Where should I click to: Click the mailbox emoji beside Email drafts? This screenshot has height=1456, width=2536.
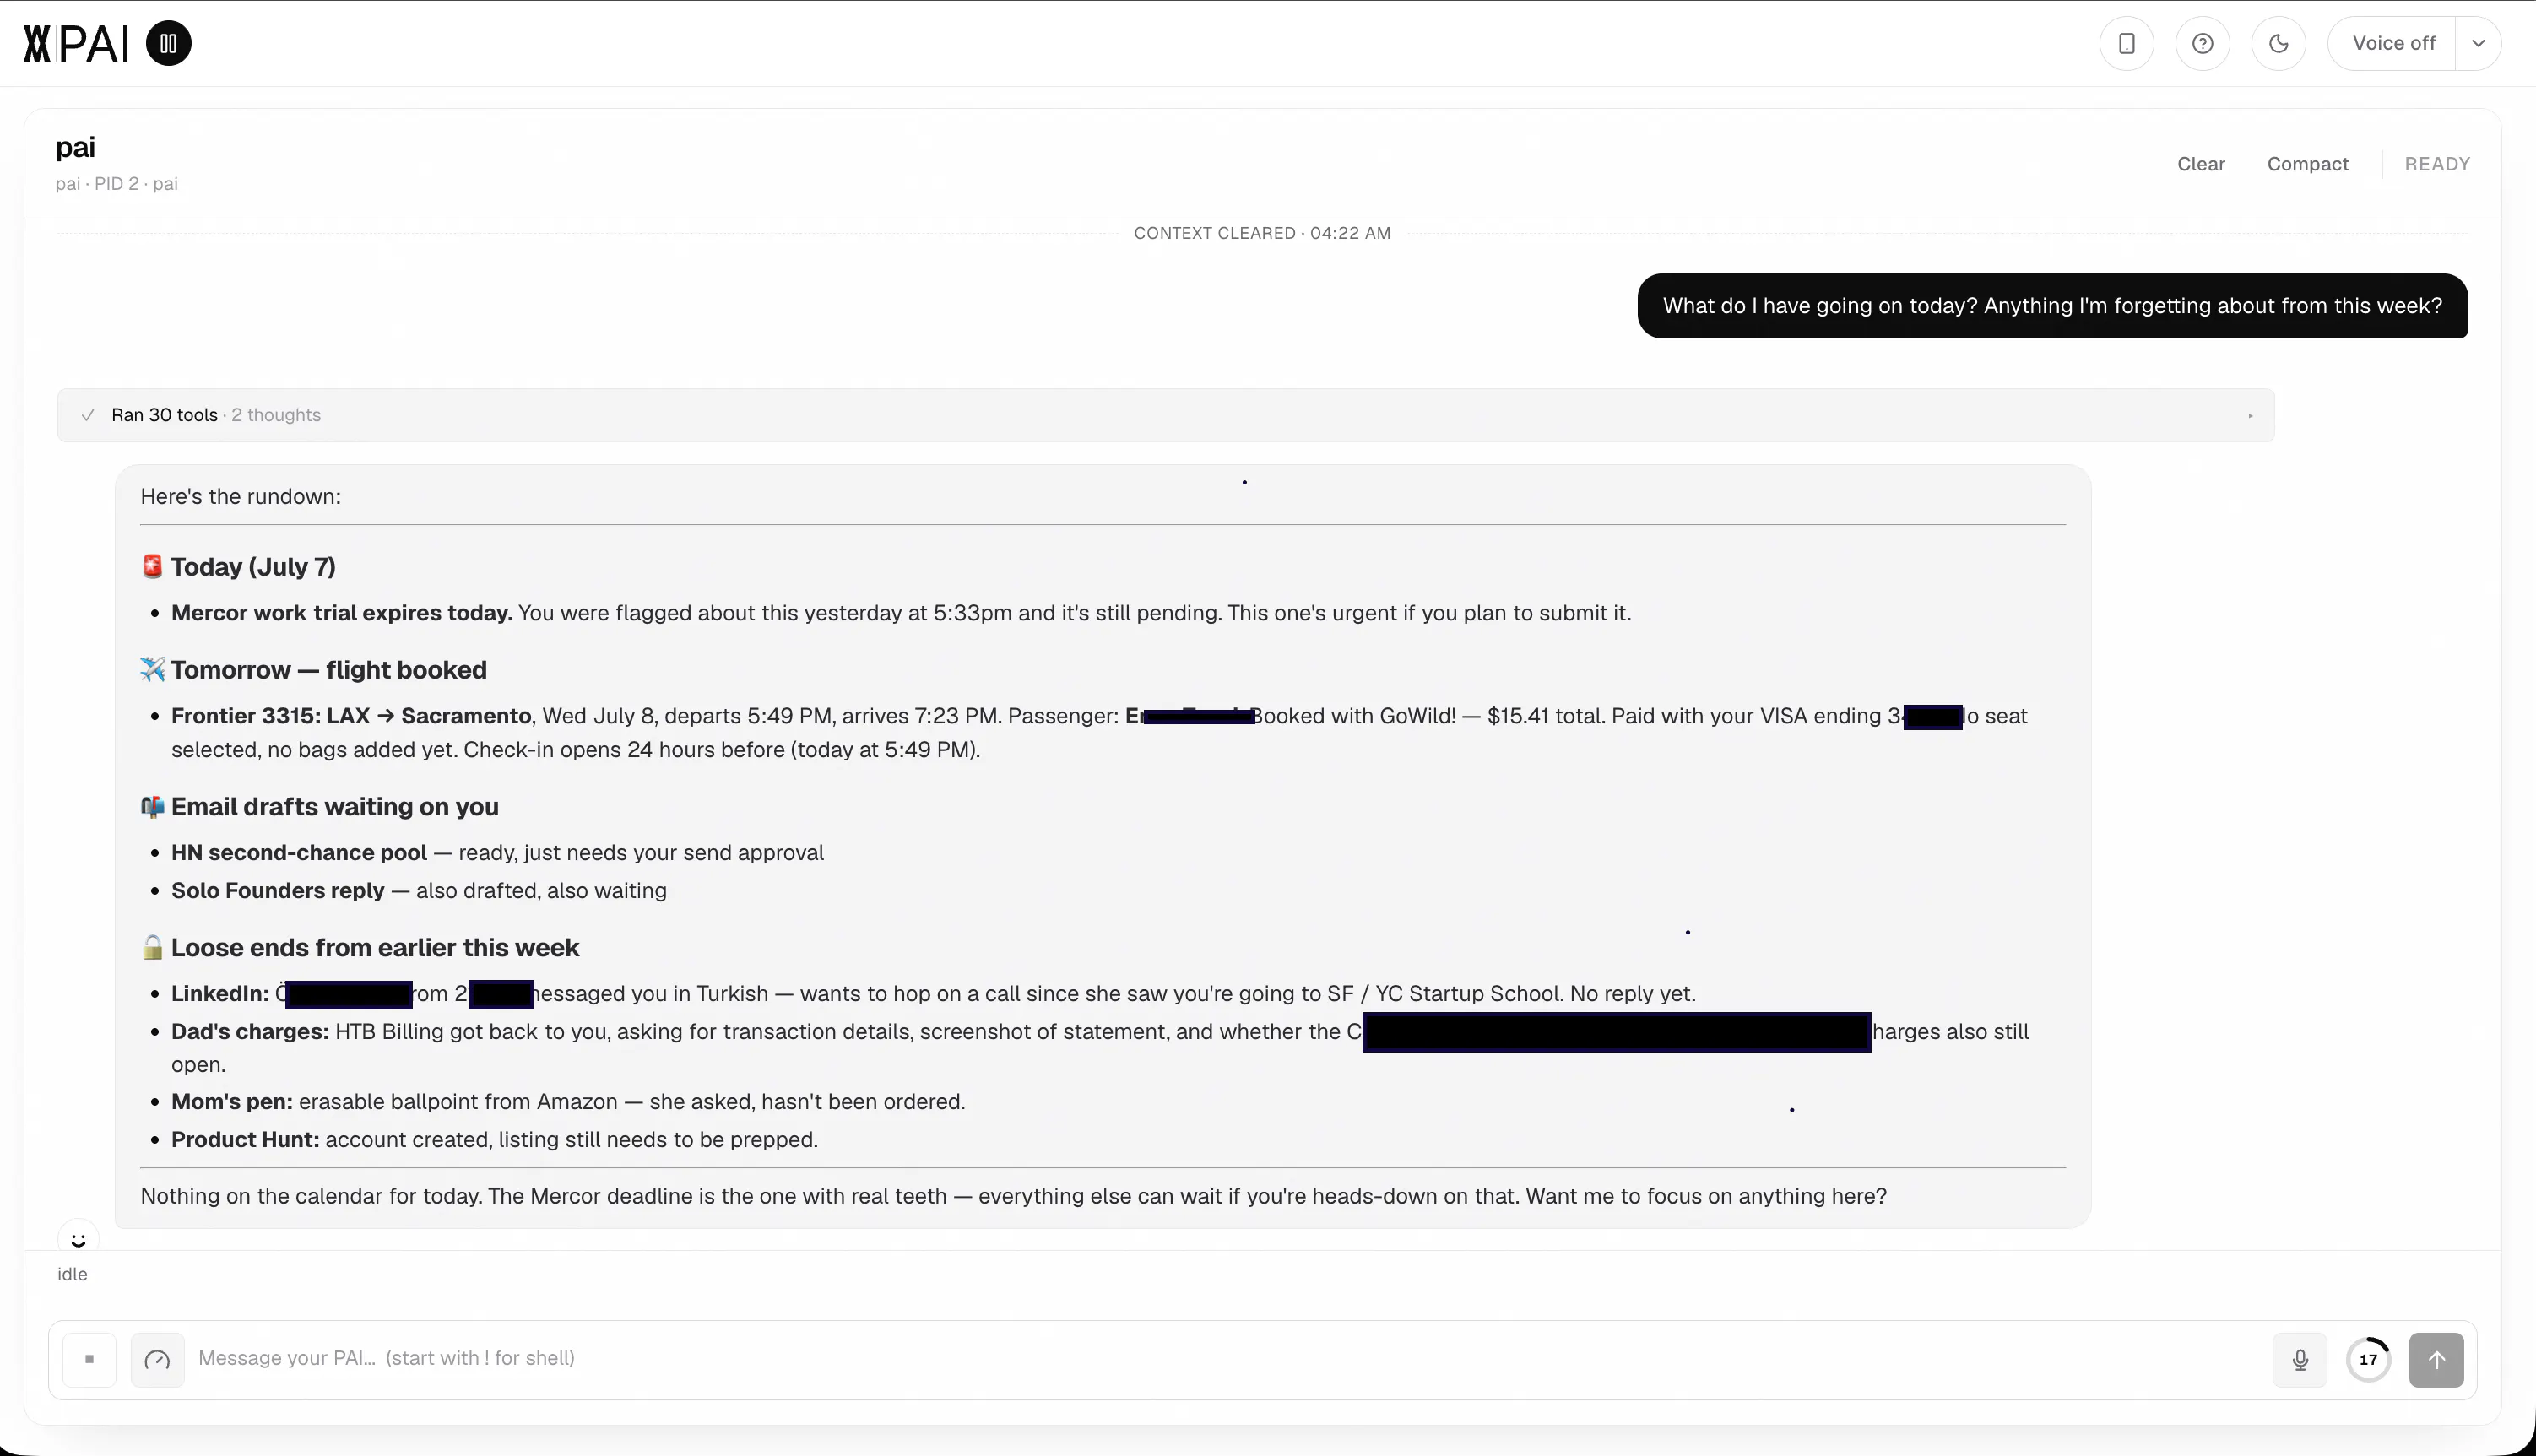coord(152,807)
